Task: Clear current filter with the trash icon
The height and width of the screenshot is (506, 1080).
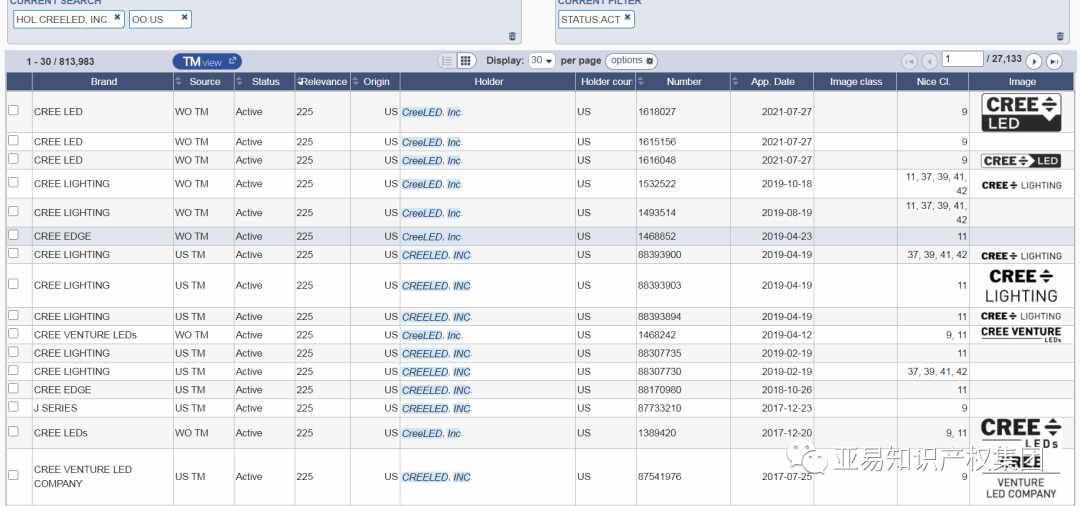Action: (x=1060, y=36)
